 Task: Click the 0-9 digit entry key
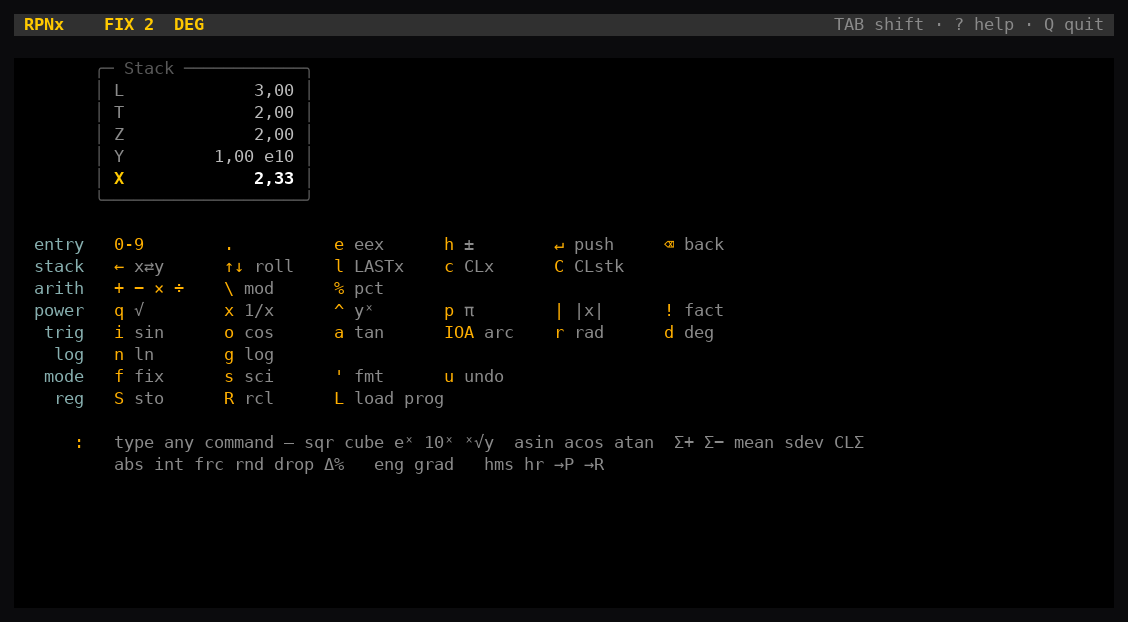(x=129, y=244)
